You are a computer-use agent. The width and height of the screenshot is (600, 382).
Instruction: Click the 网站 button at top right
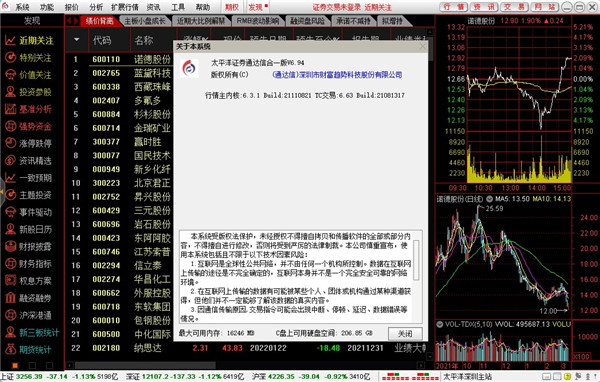(545, 7)
